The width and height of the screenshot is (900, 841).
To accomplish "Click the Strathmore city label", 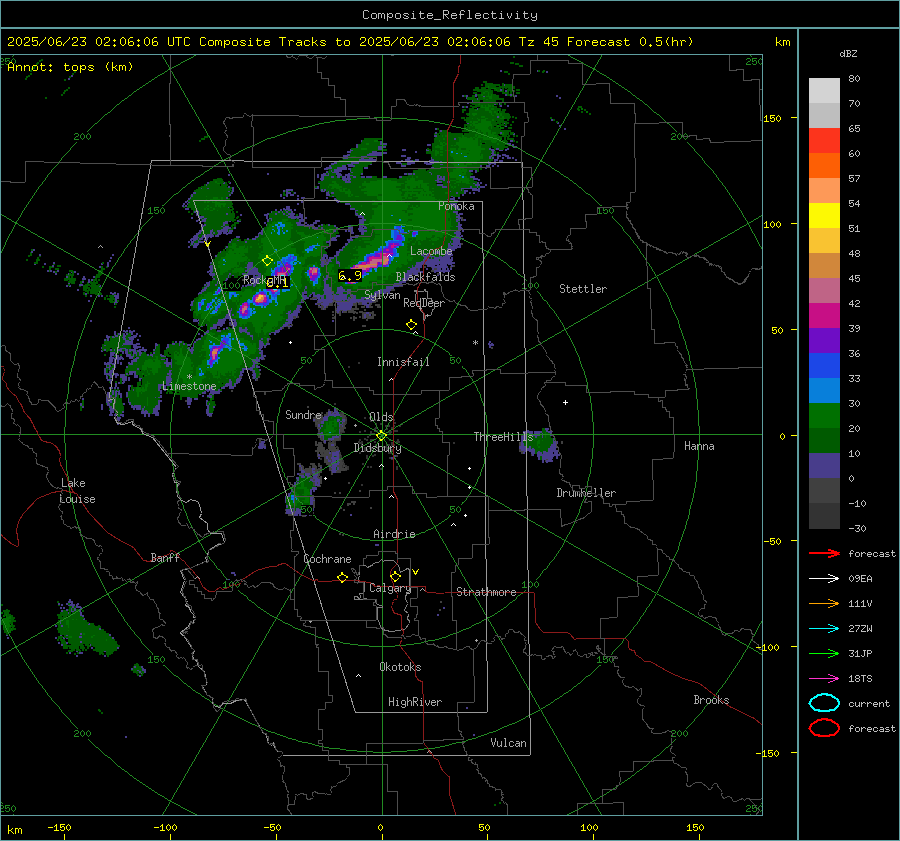I will [486, 592].
